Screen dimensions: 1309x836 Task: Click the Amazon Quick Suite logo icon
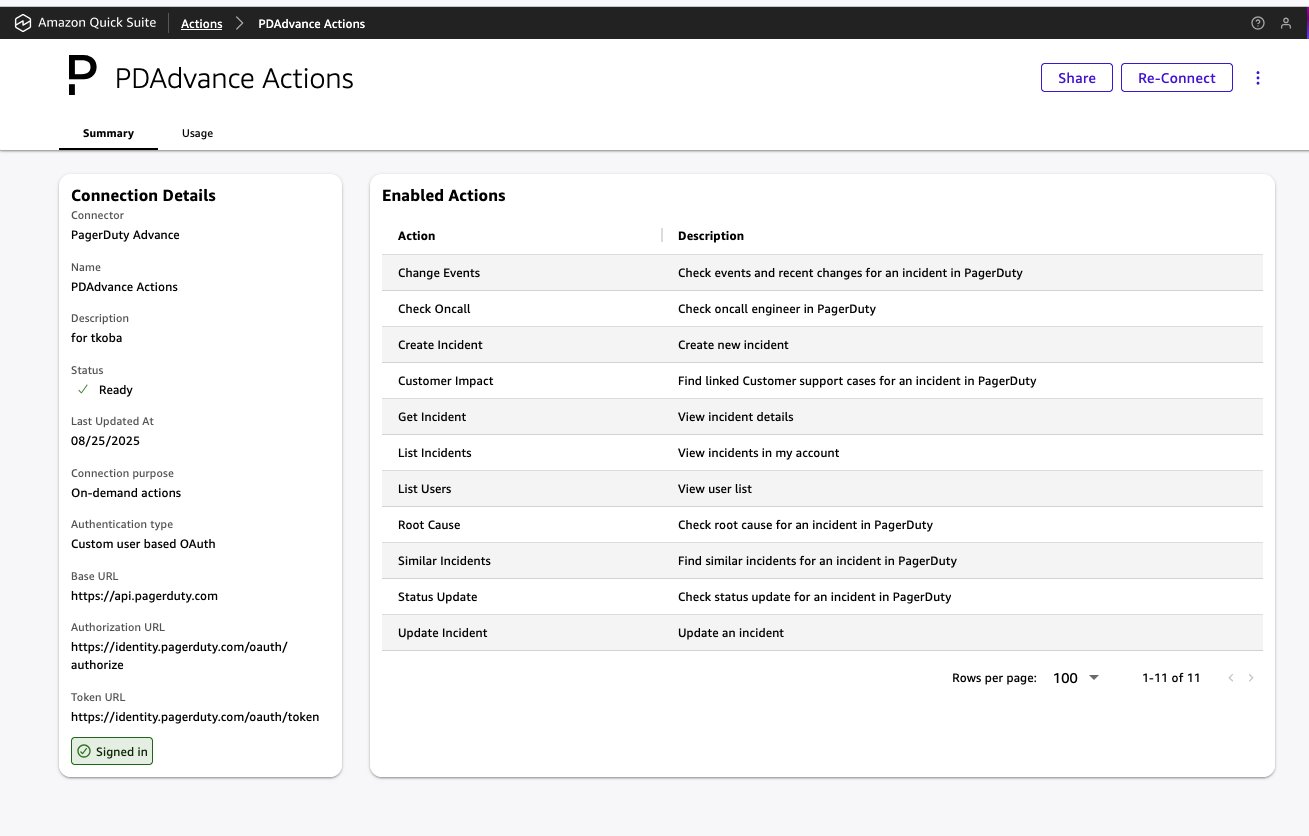23,23
